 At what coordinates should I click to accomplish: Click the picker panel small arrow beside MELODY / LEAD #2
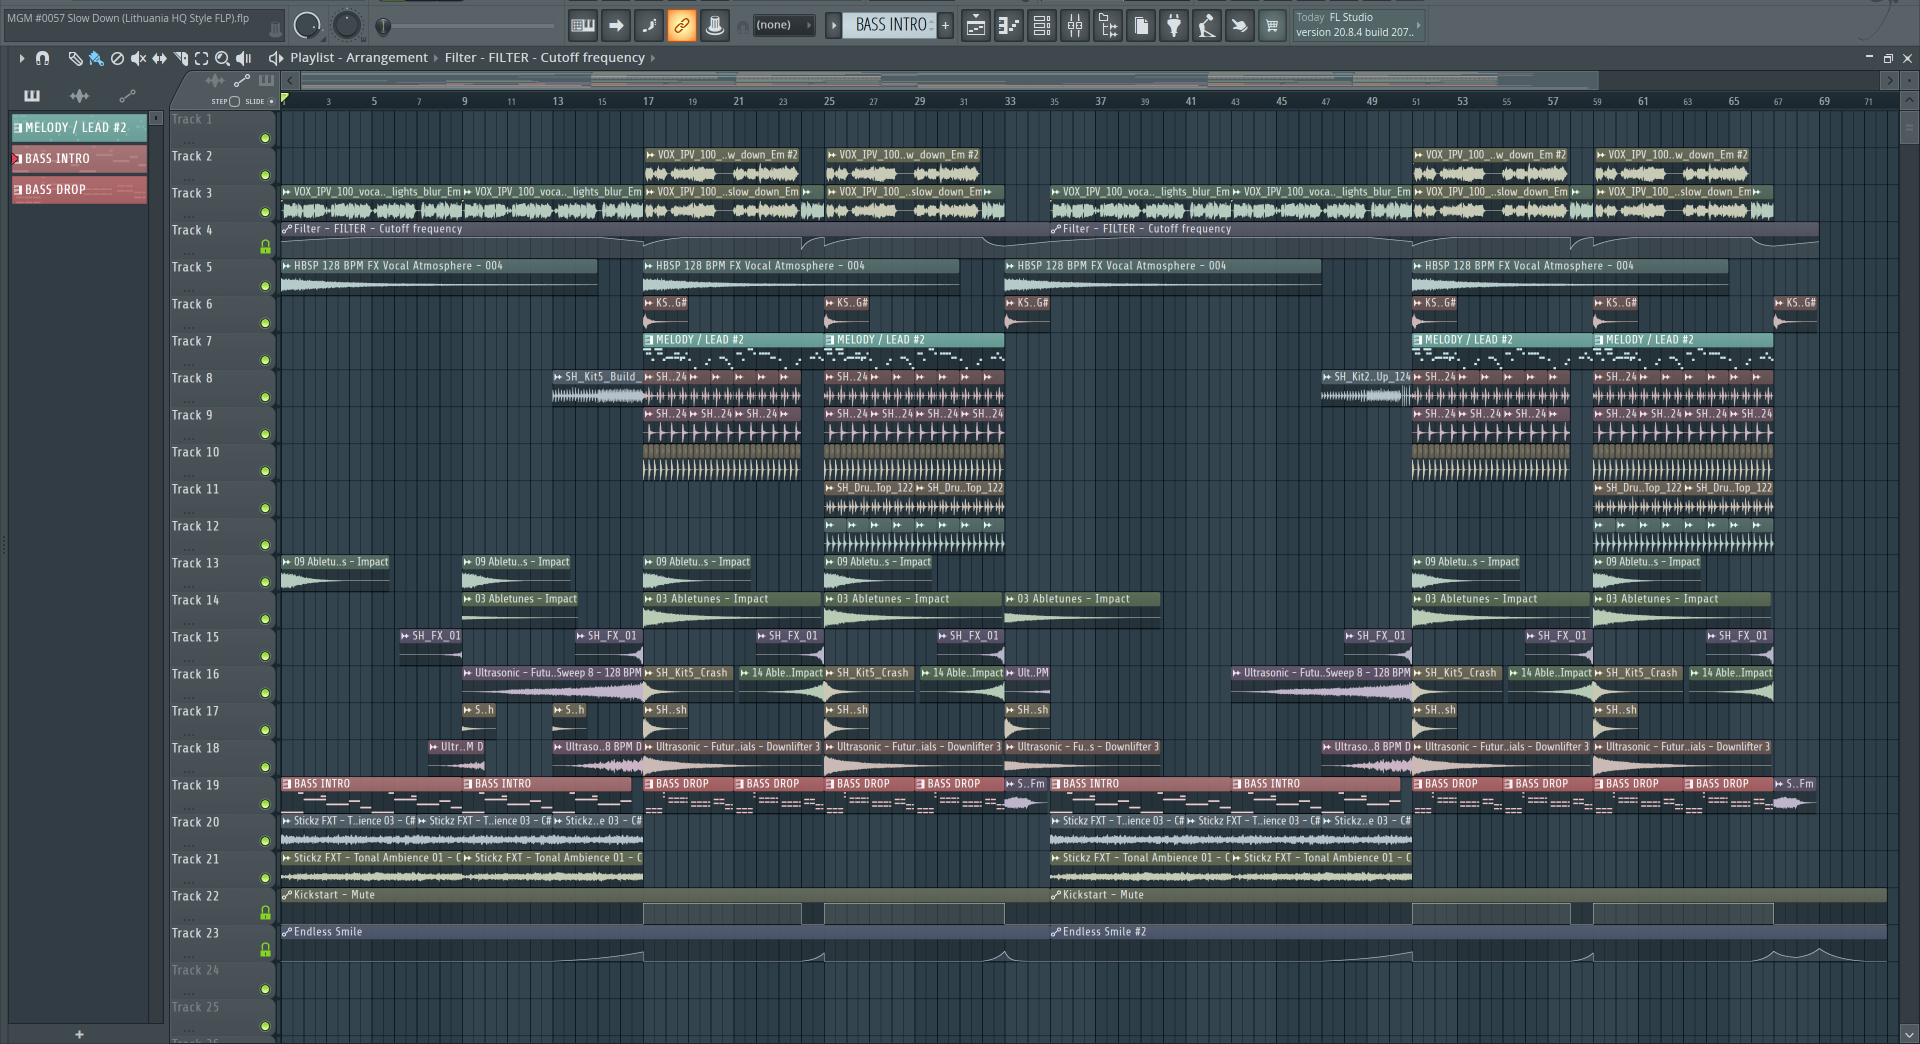tap(156, 118)
